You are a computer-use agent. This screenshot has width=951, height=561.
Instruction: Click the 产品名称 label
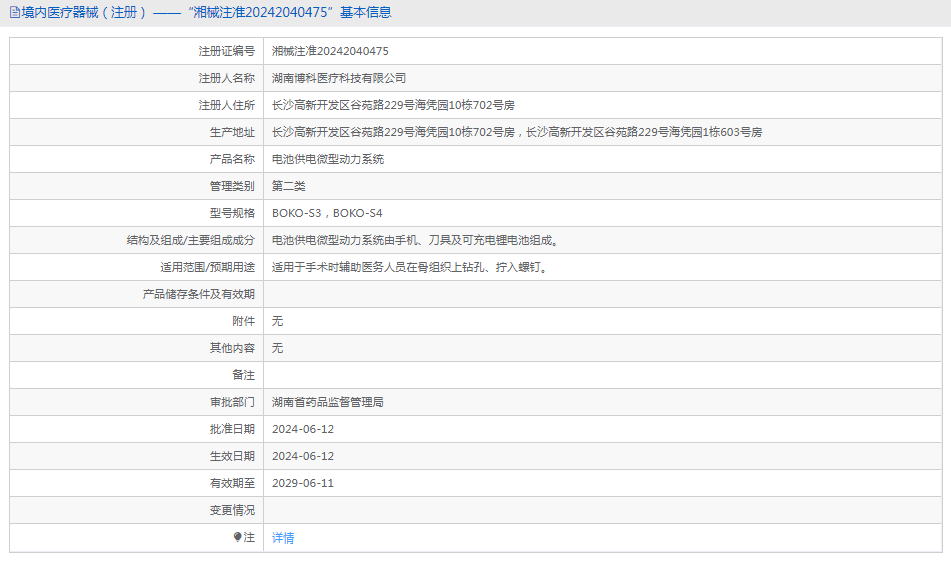(x=232, y=160)
